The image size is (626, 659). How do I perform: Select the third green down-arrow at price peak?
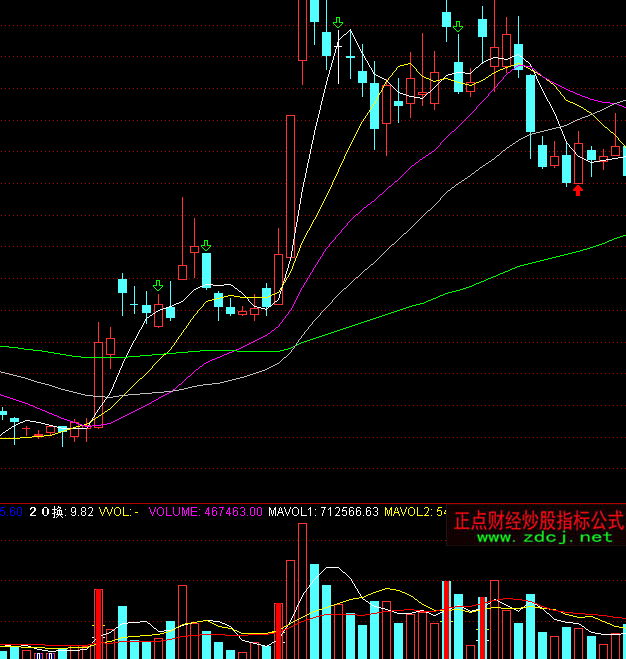point(339,22)
